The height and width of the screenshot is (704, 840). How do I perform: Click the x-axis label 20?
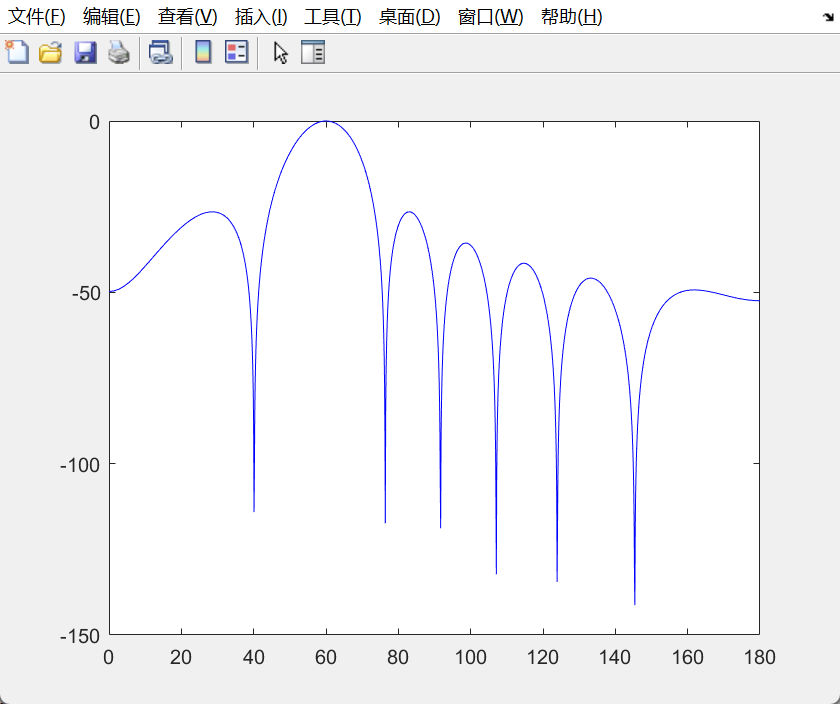(x=181, y=657)
